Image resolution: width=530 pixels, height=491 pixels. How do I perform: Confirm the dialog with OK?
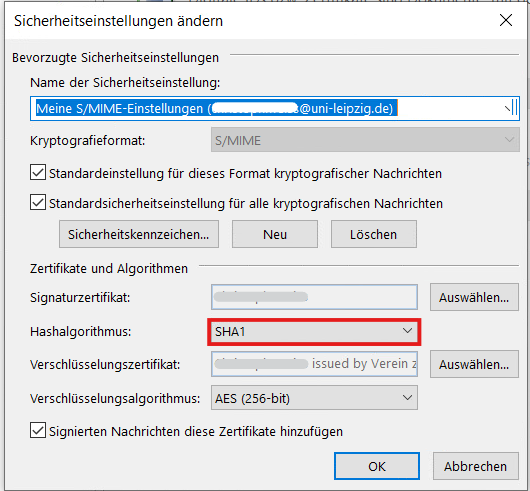pyautogui.click(x=377, y=466)
